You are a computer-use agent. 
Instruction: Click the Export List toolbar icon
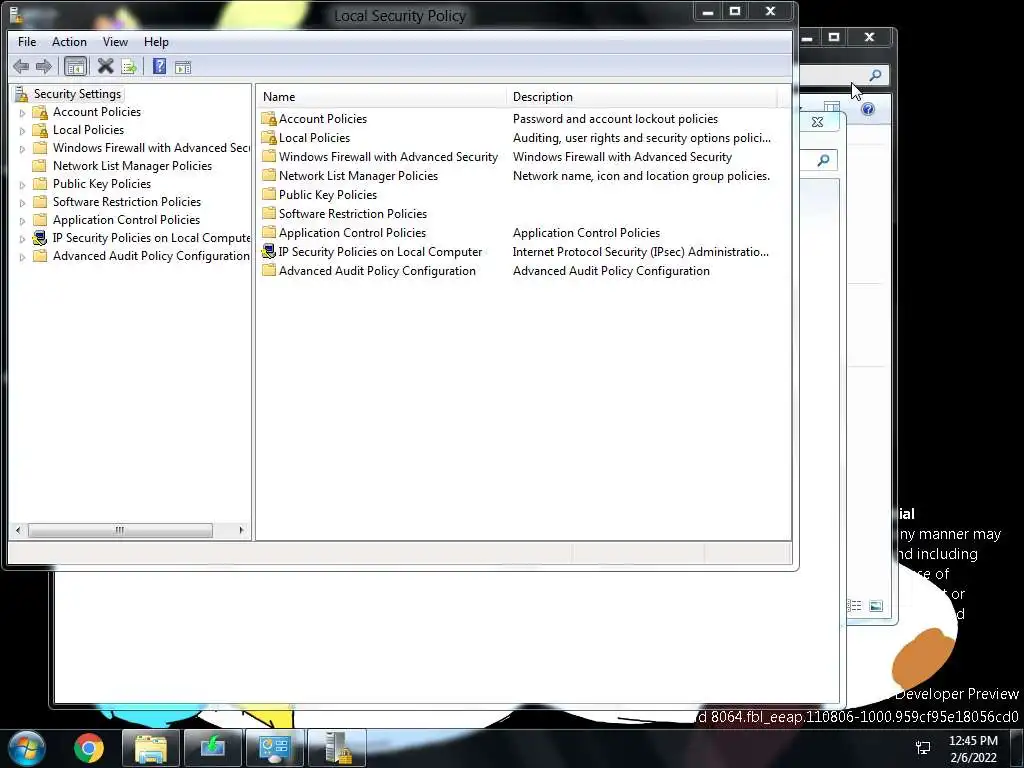[x=129, y=67]
